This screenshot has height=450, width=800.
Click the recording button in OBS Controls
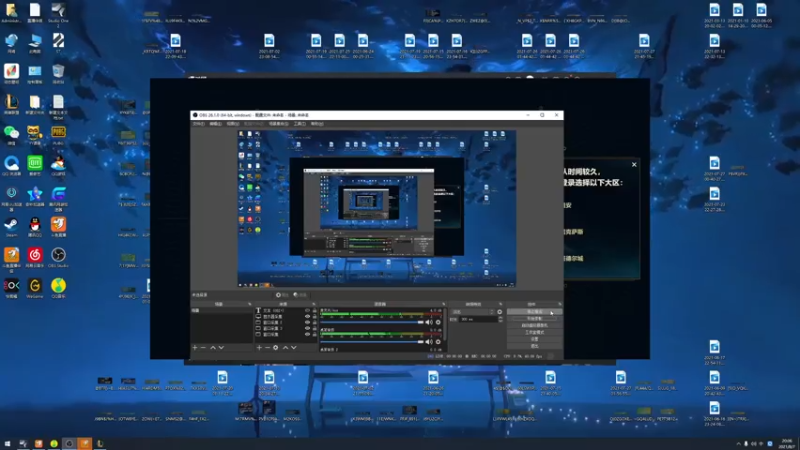534,318
